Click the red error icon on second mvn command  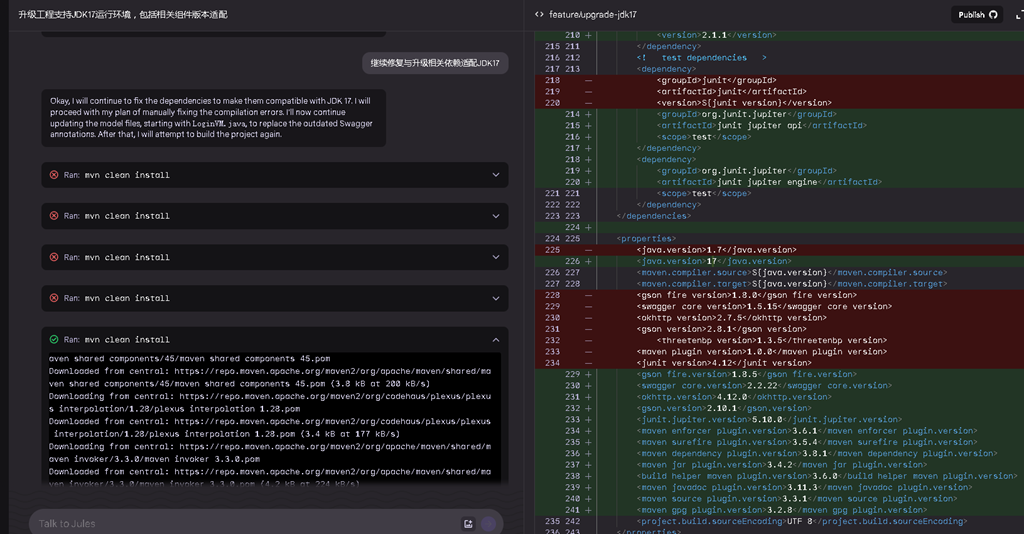point(54,216)
